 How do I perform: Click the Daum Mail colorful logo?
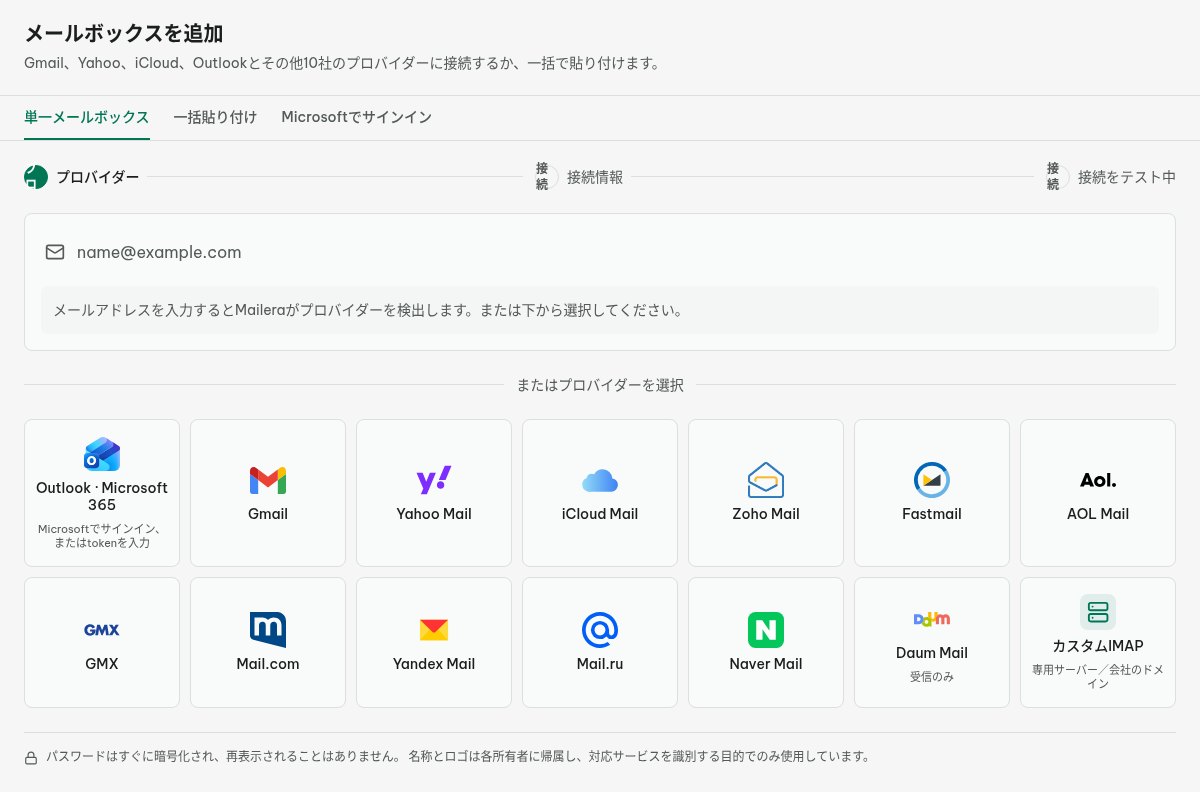pos(932,619)
